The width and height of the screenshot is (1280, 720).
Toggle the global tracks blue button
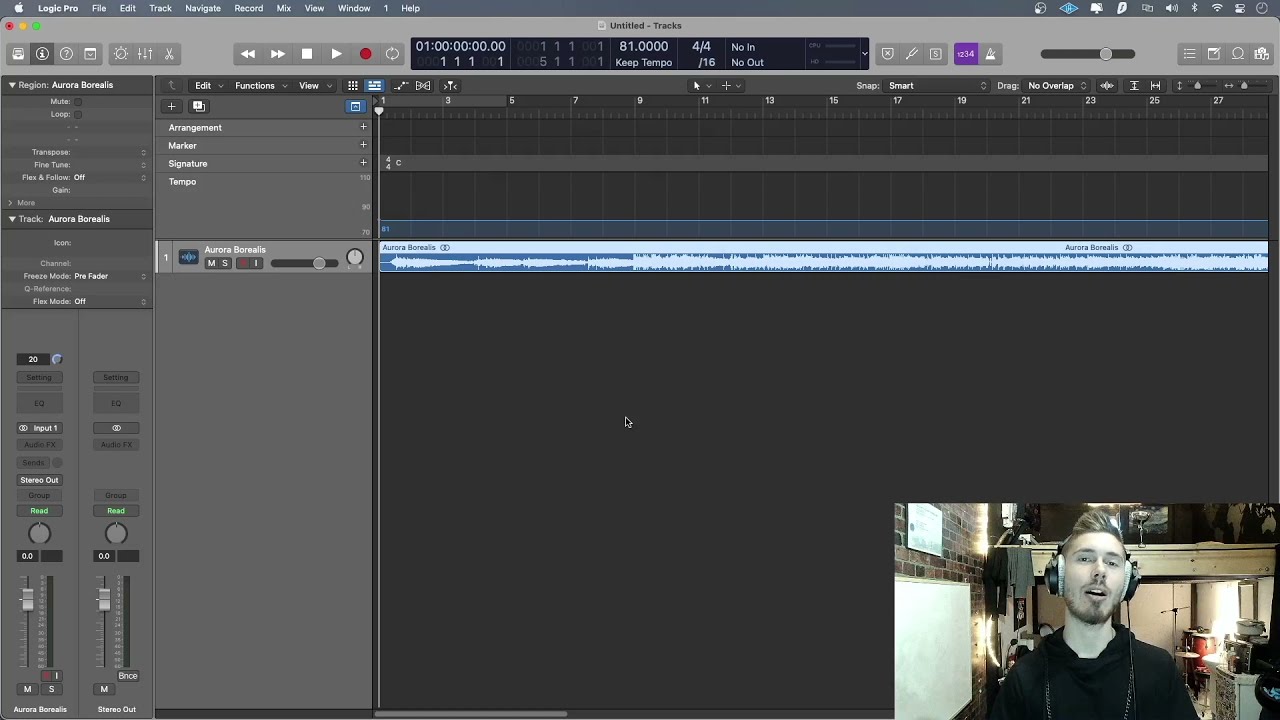355,106
